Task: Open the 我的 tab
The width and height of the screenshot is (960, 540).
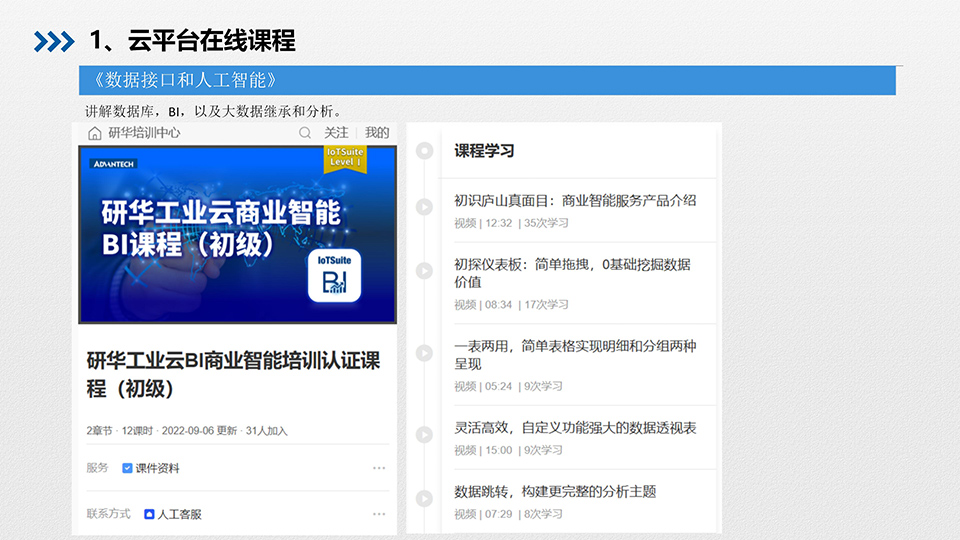Action: 377,133
